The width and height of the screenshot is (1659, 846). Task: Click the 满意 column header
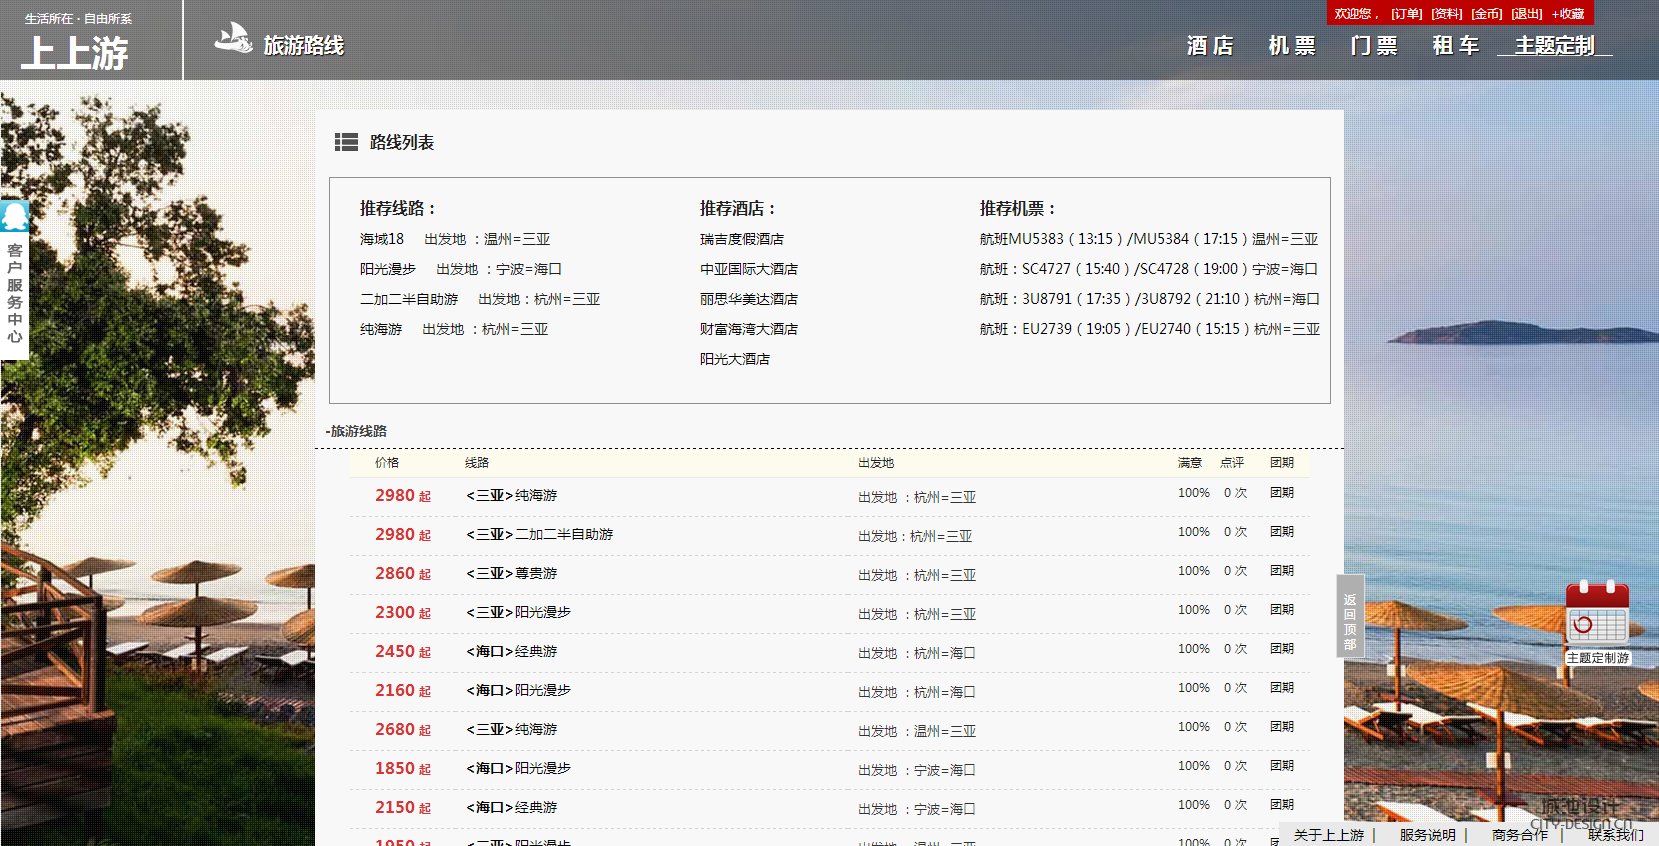[1190, 463]
